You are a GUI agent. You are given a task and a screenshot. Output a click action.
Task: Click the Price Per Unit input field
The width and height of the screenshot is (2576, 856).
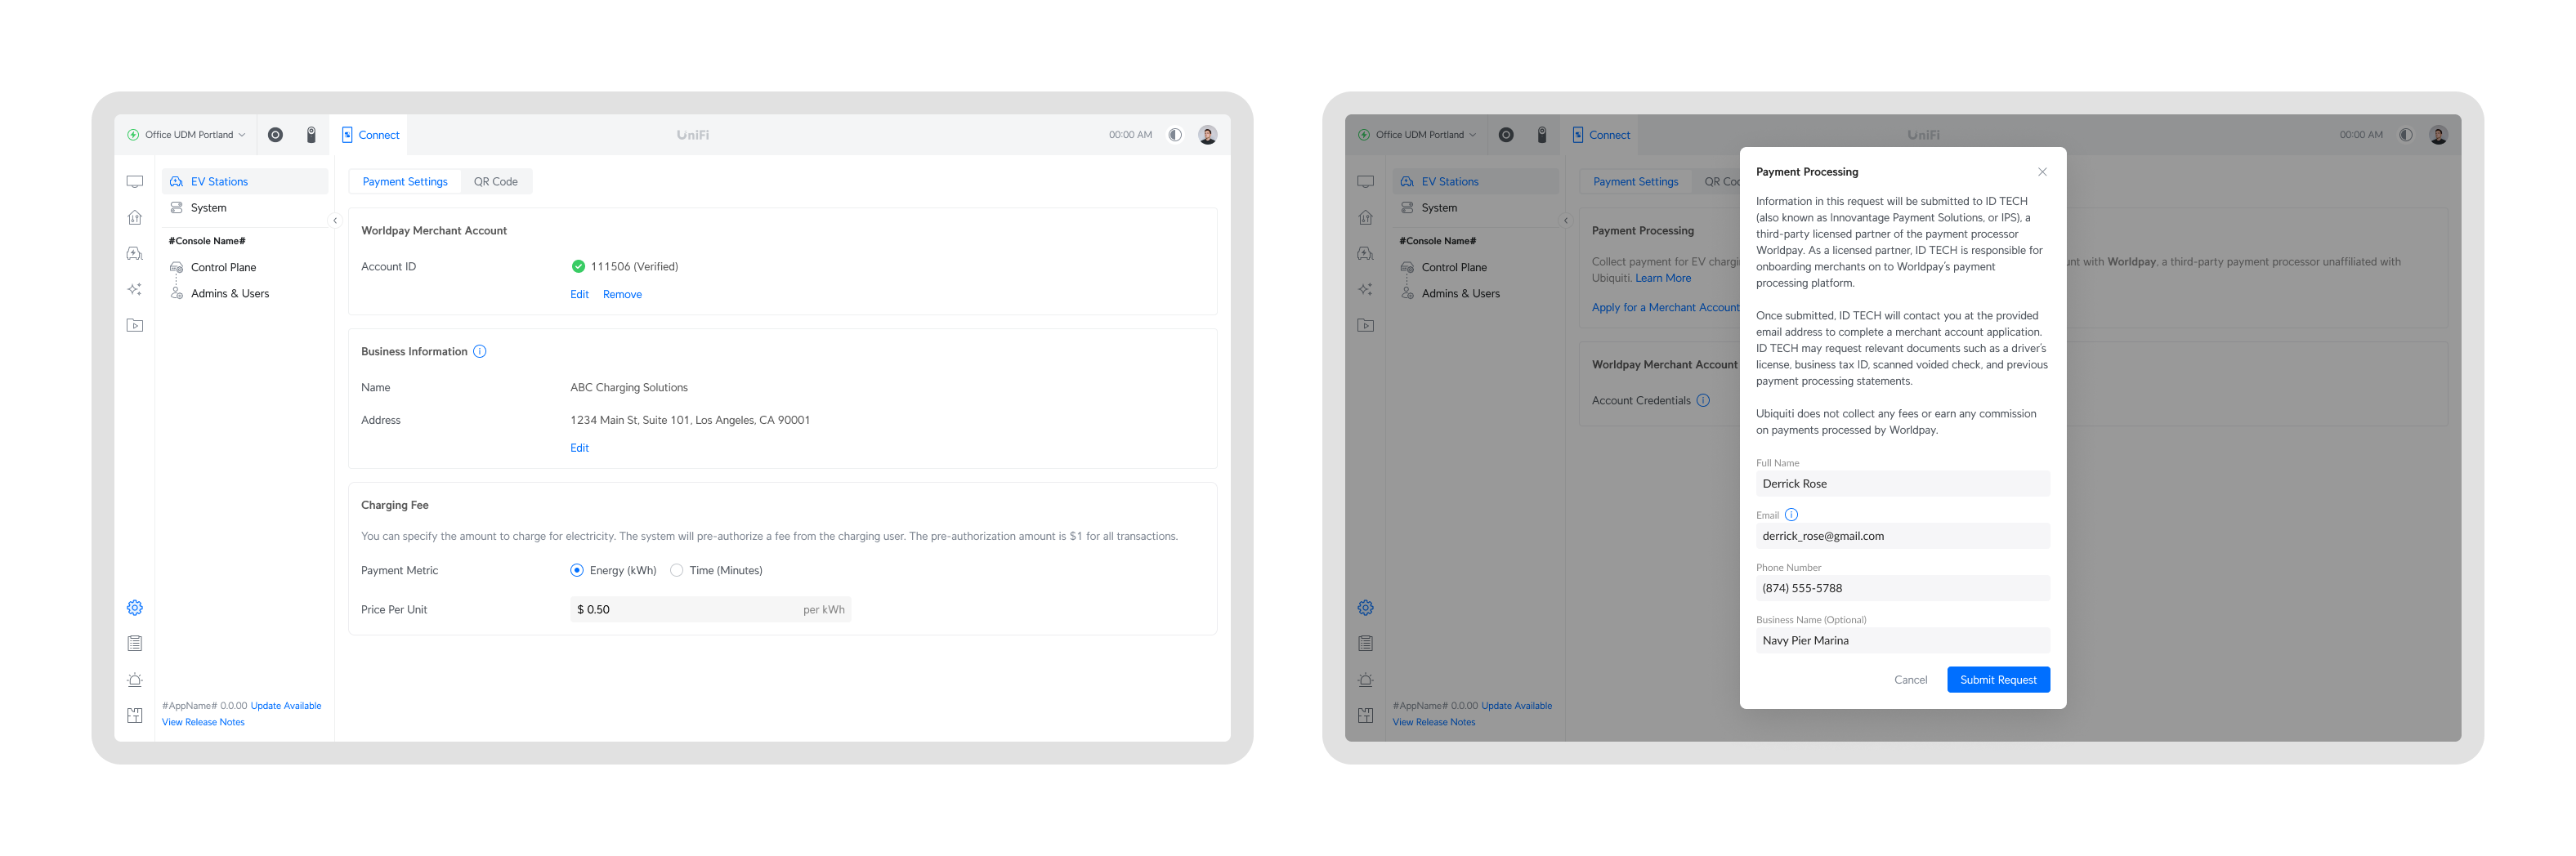(x=711, y=610)
